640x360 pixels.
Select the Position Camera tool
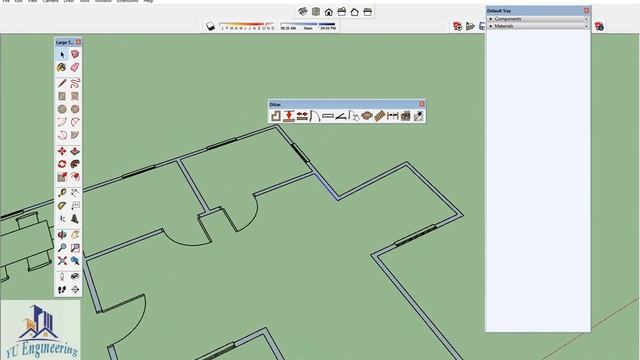point(62,277)
